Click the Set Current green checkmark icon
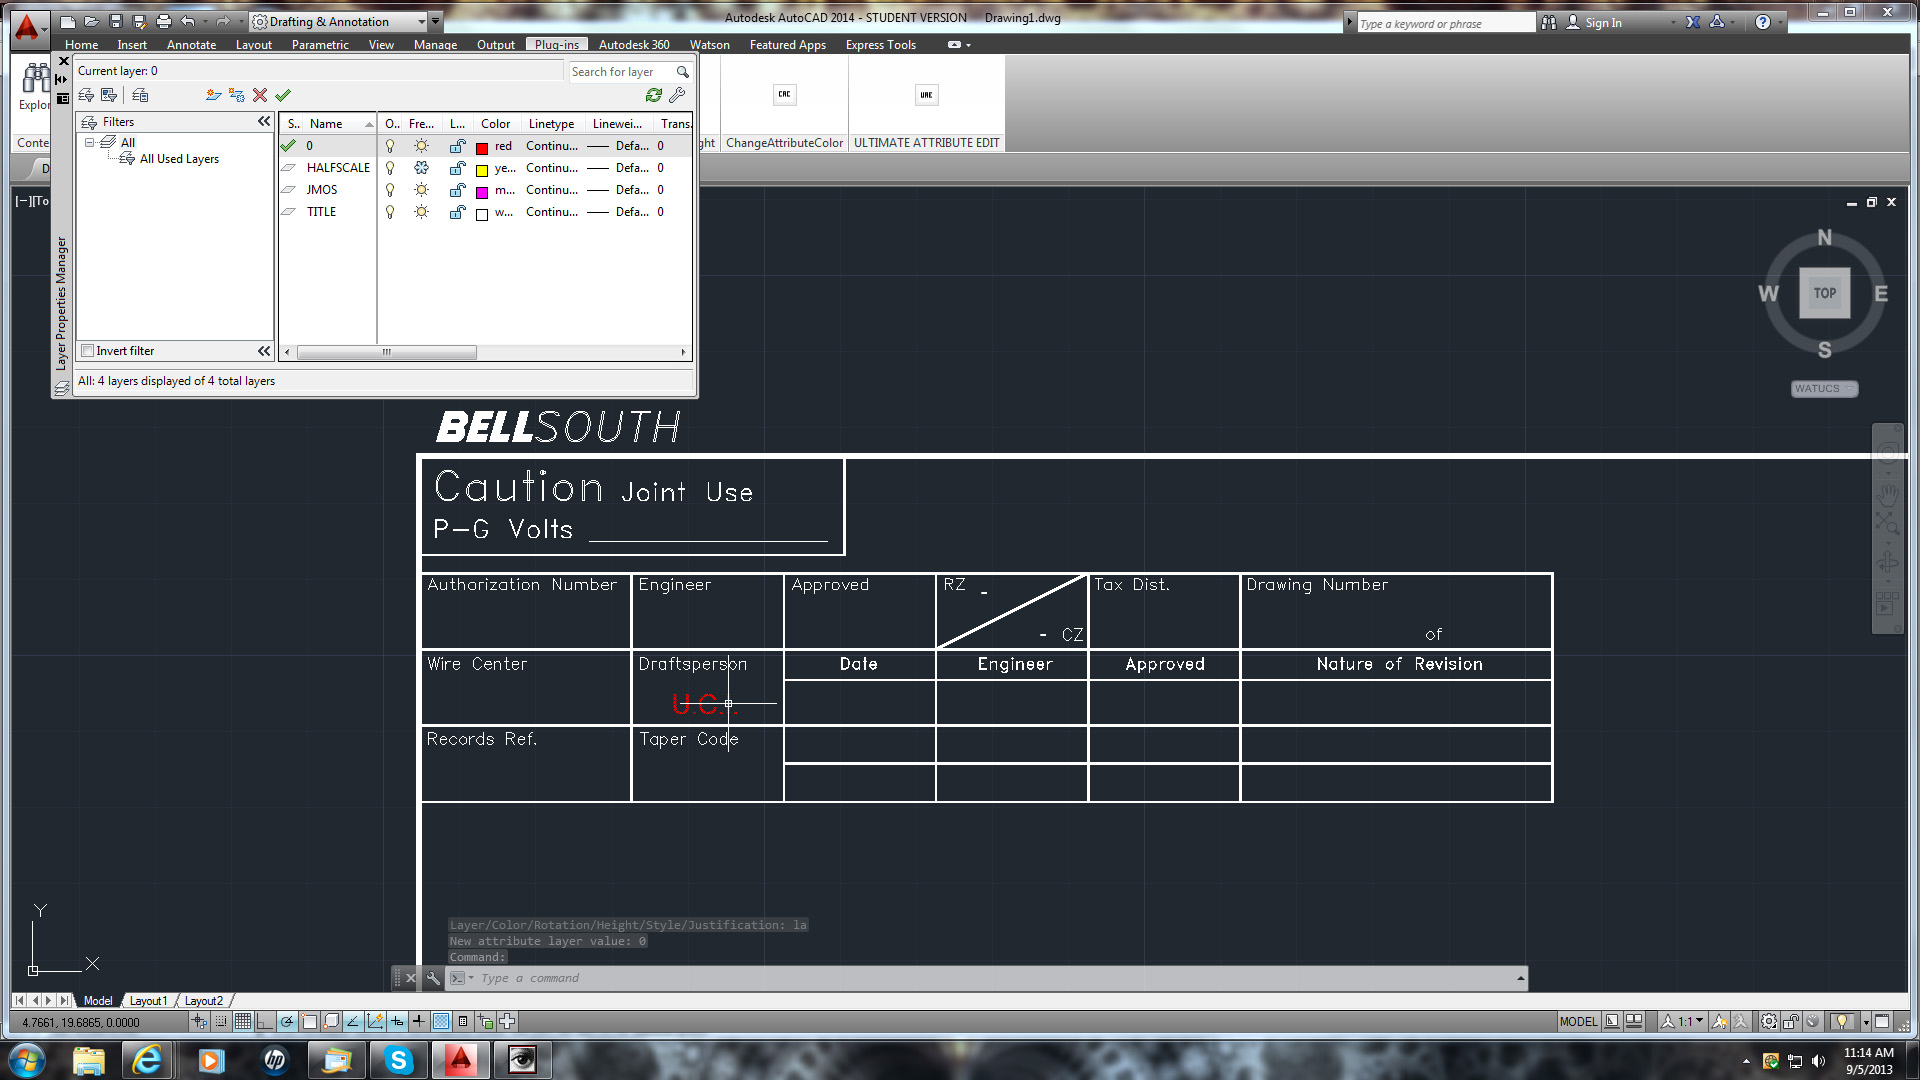1920x1080 pixels. click(x=283, y=95)
